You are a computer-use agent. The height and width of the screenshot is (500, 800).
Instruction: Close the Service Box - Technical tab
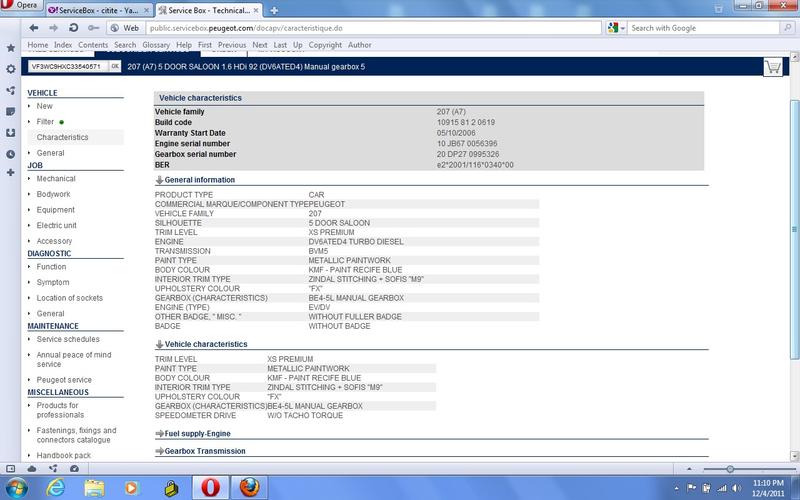pos(256,10)
